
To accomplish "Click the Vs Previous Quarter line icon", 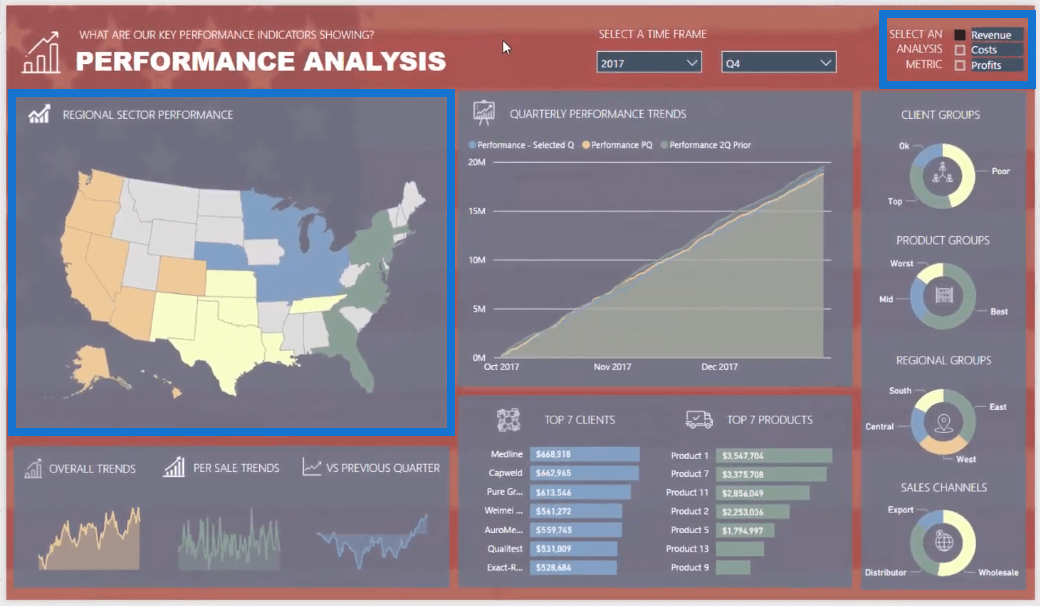I will point(312,467).
